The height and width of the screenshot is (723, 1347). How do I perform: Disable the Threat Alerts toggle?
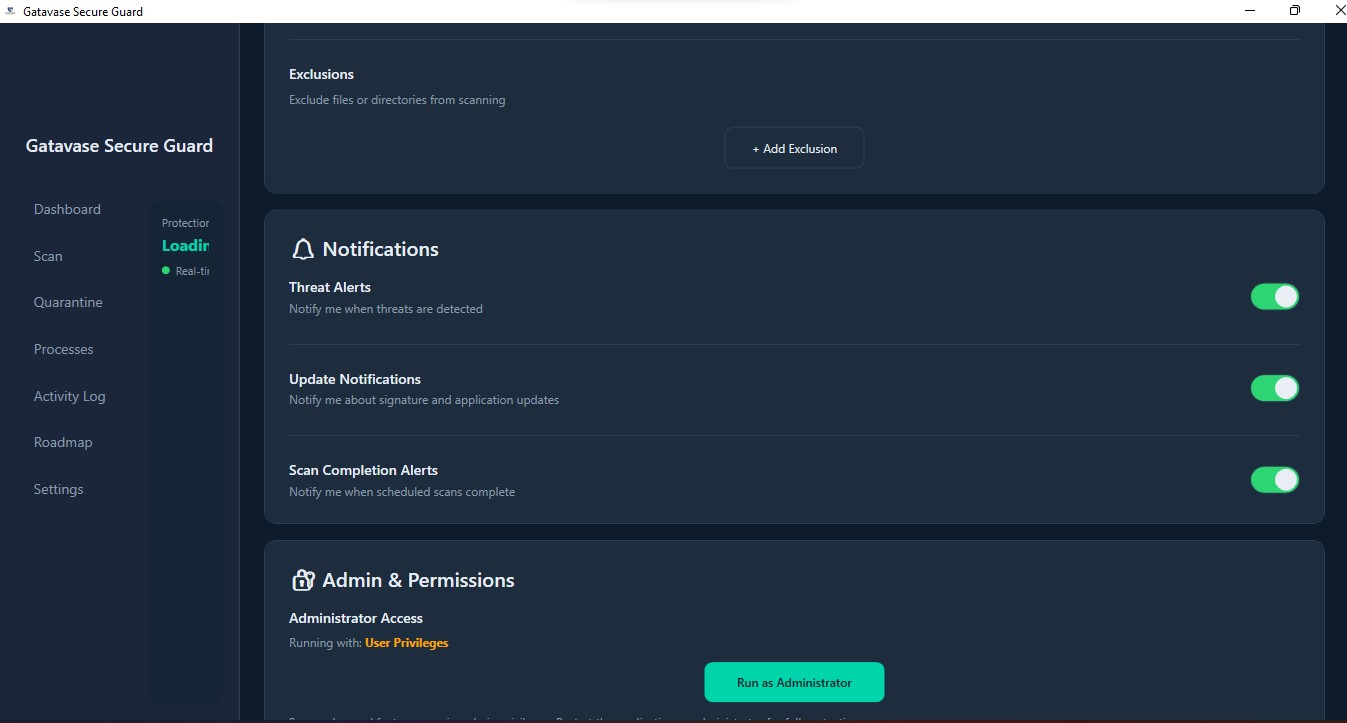1274,297
